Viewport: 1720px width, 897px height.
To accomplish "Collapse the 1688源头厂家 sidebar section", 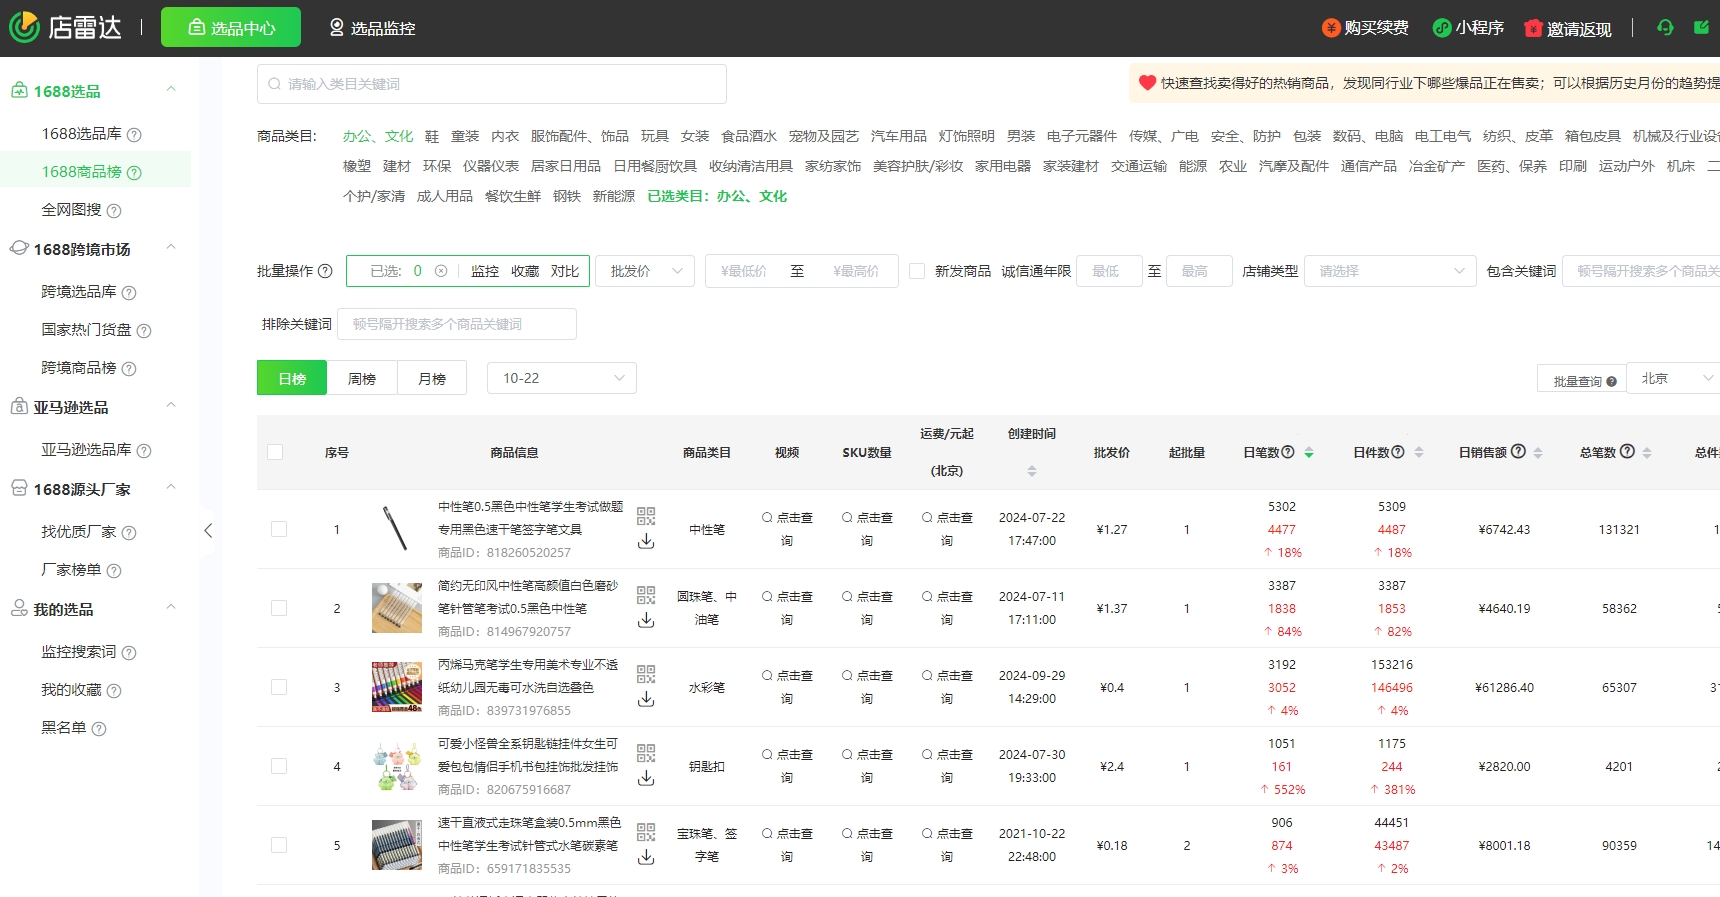I will (x=171, y=488).
